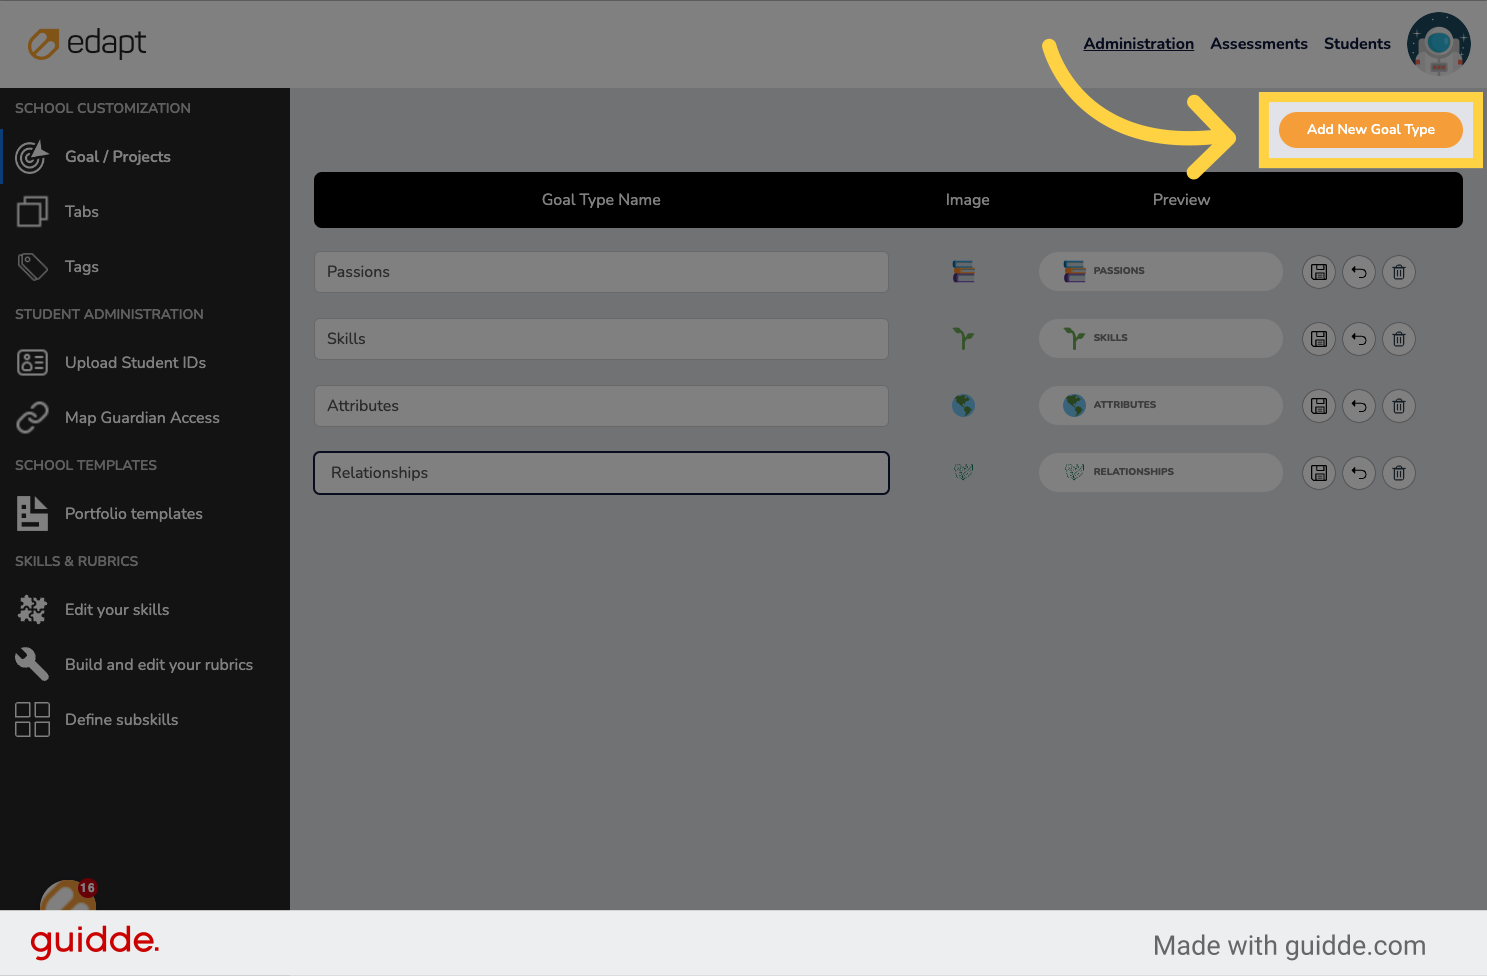The image size is (1487, 976).
Task: Edit the Passions goal type name field
Action: point(601,272)
